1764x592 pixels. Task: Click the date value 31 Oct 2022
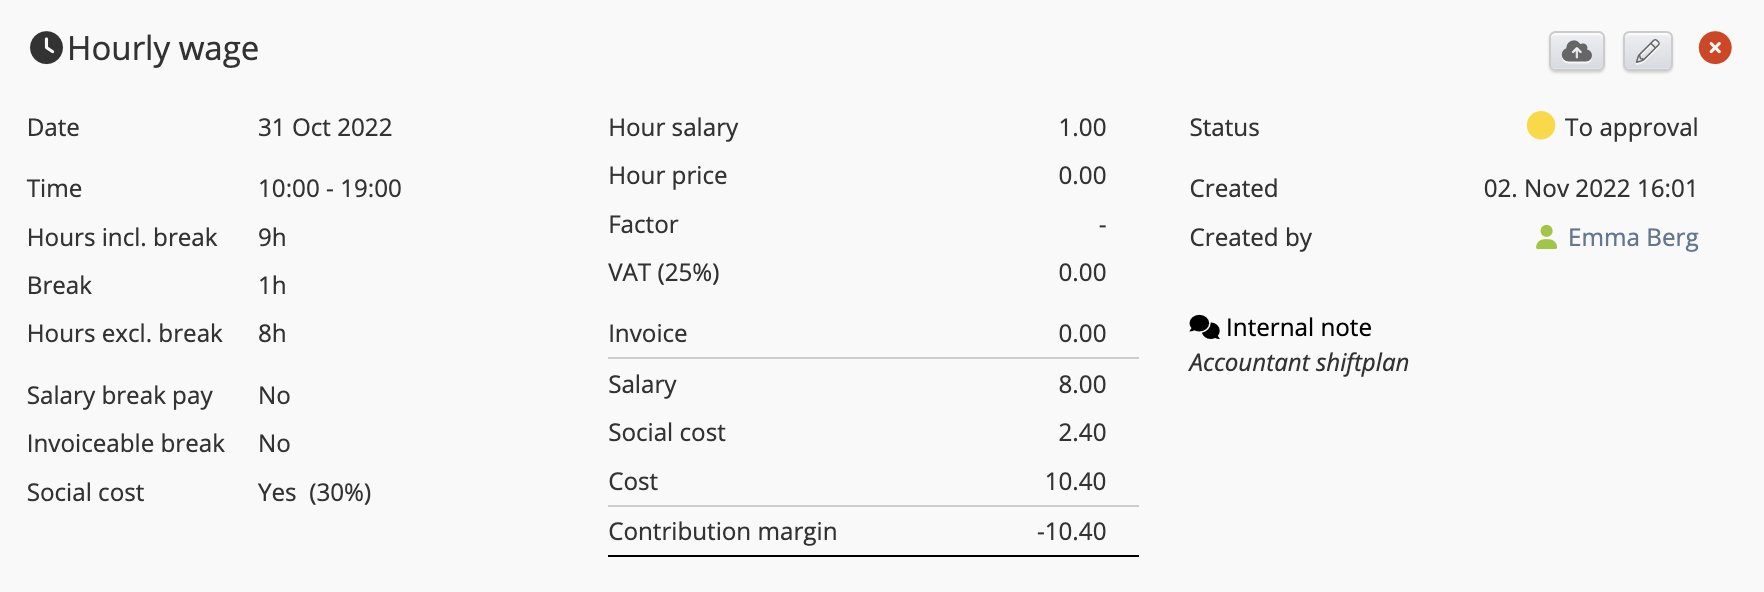pos(325,128)
